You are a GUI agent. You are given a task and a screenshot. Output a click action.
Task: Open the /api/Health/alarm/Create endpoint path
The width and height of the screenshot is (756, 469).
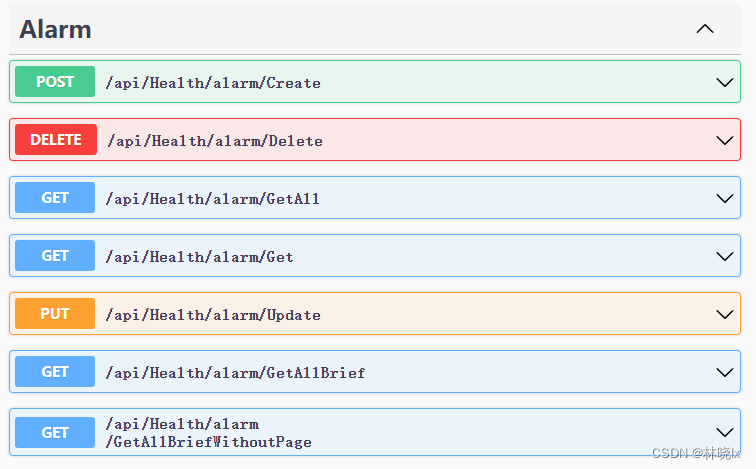pos(213,83)
